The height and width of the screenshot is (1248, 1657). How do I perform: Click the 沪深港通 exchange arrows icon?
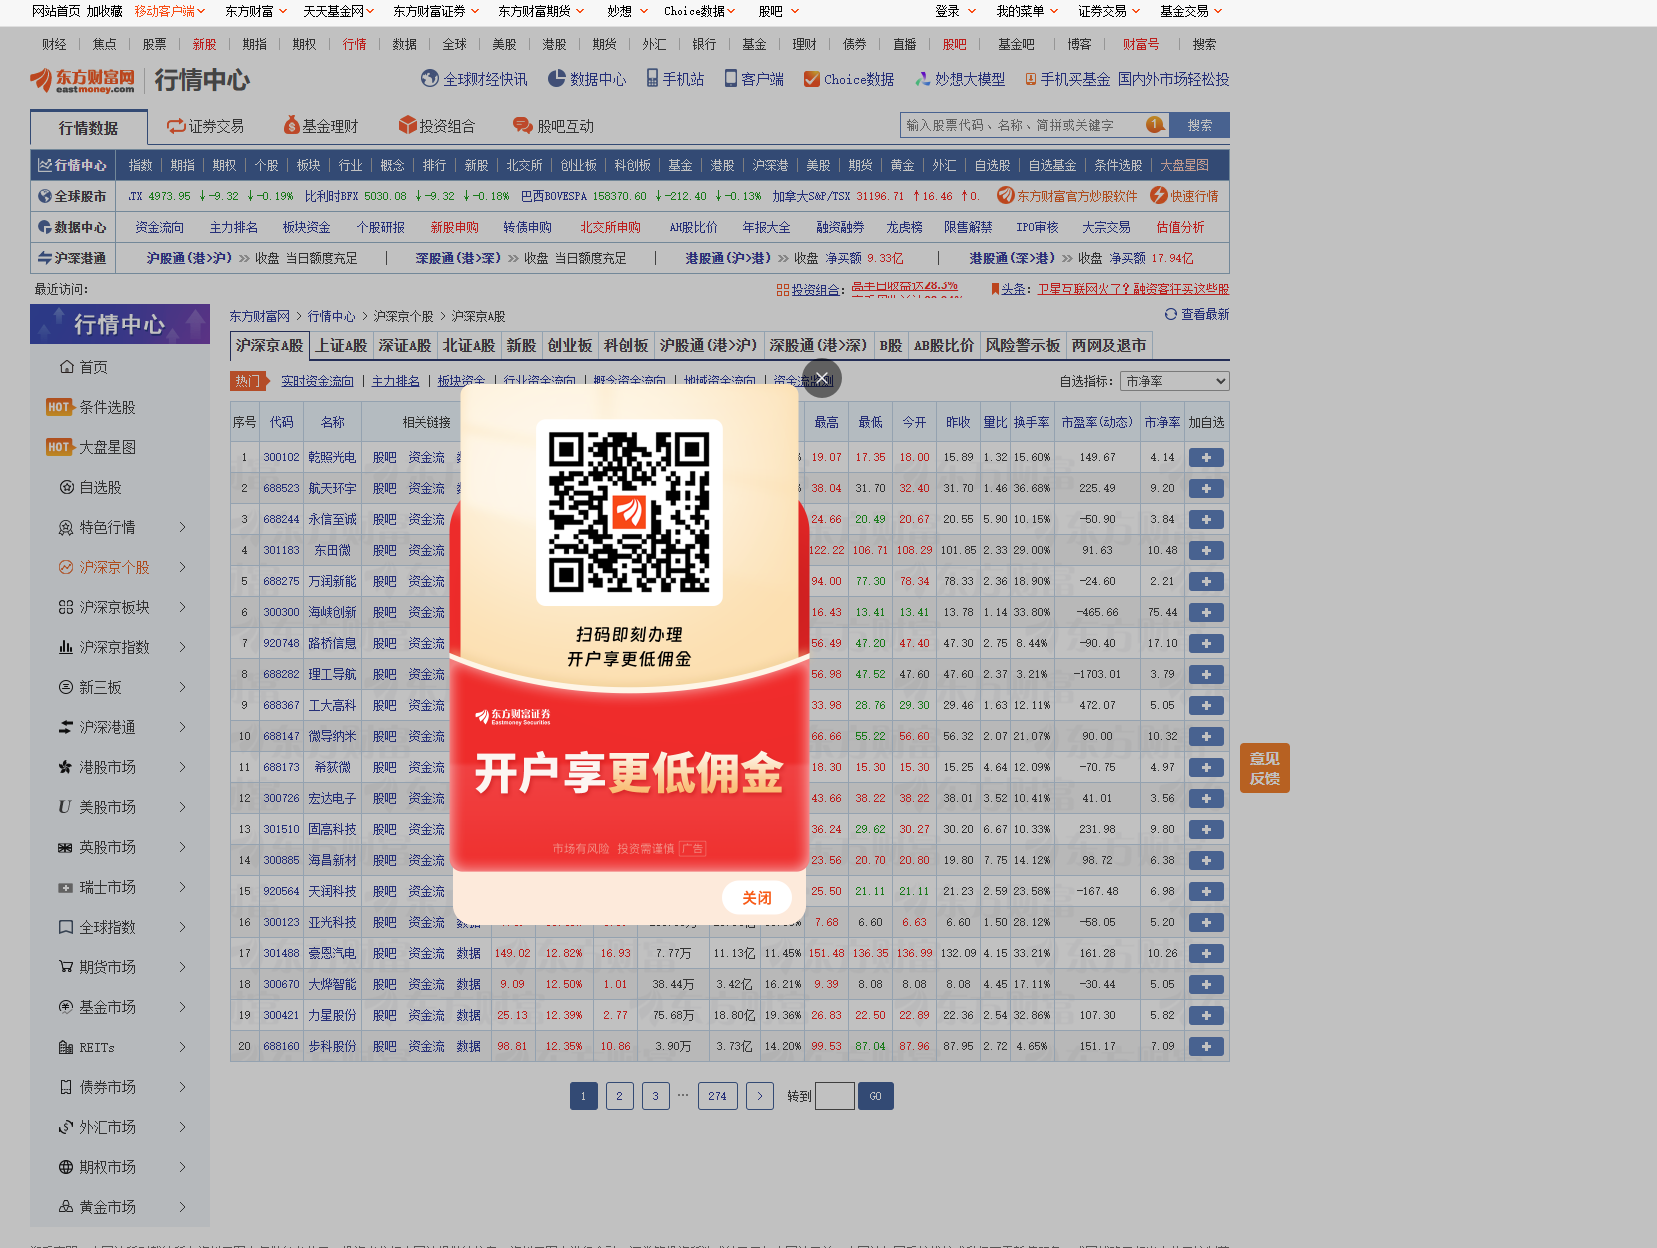(x=66, y=727)
